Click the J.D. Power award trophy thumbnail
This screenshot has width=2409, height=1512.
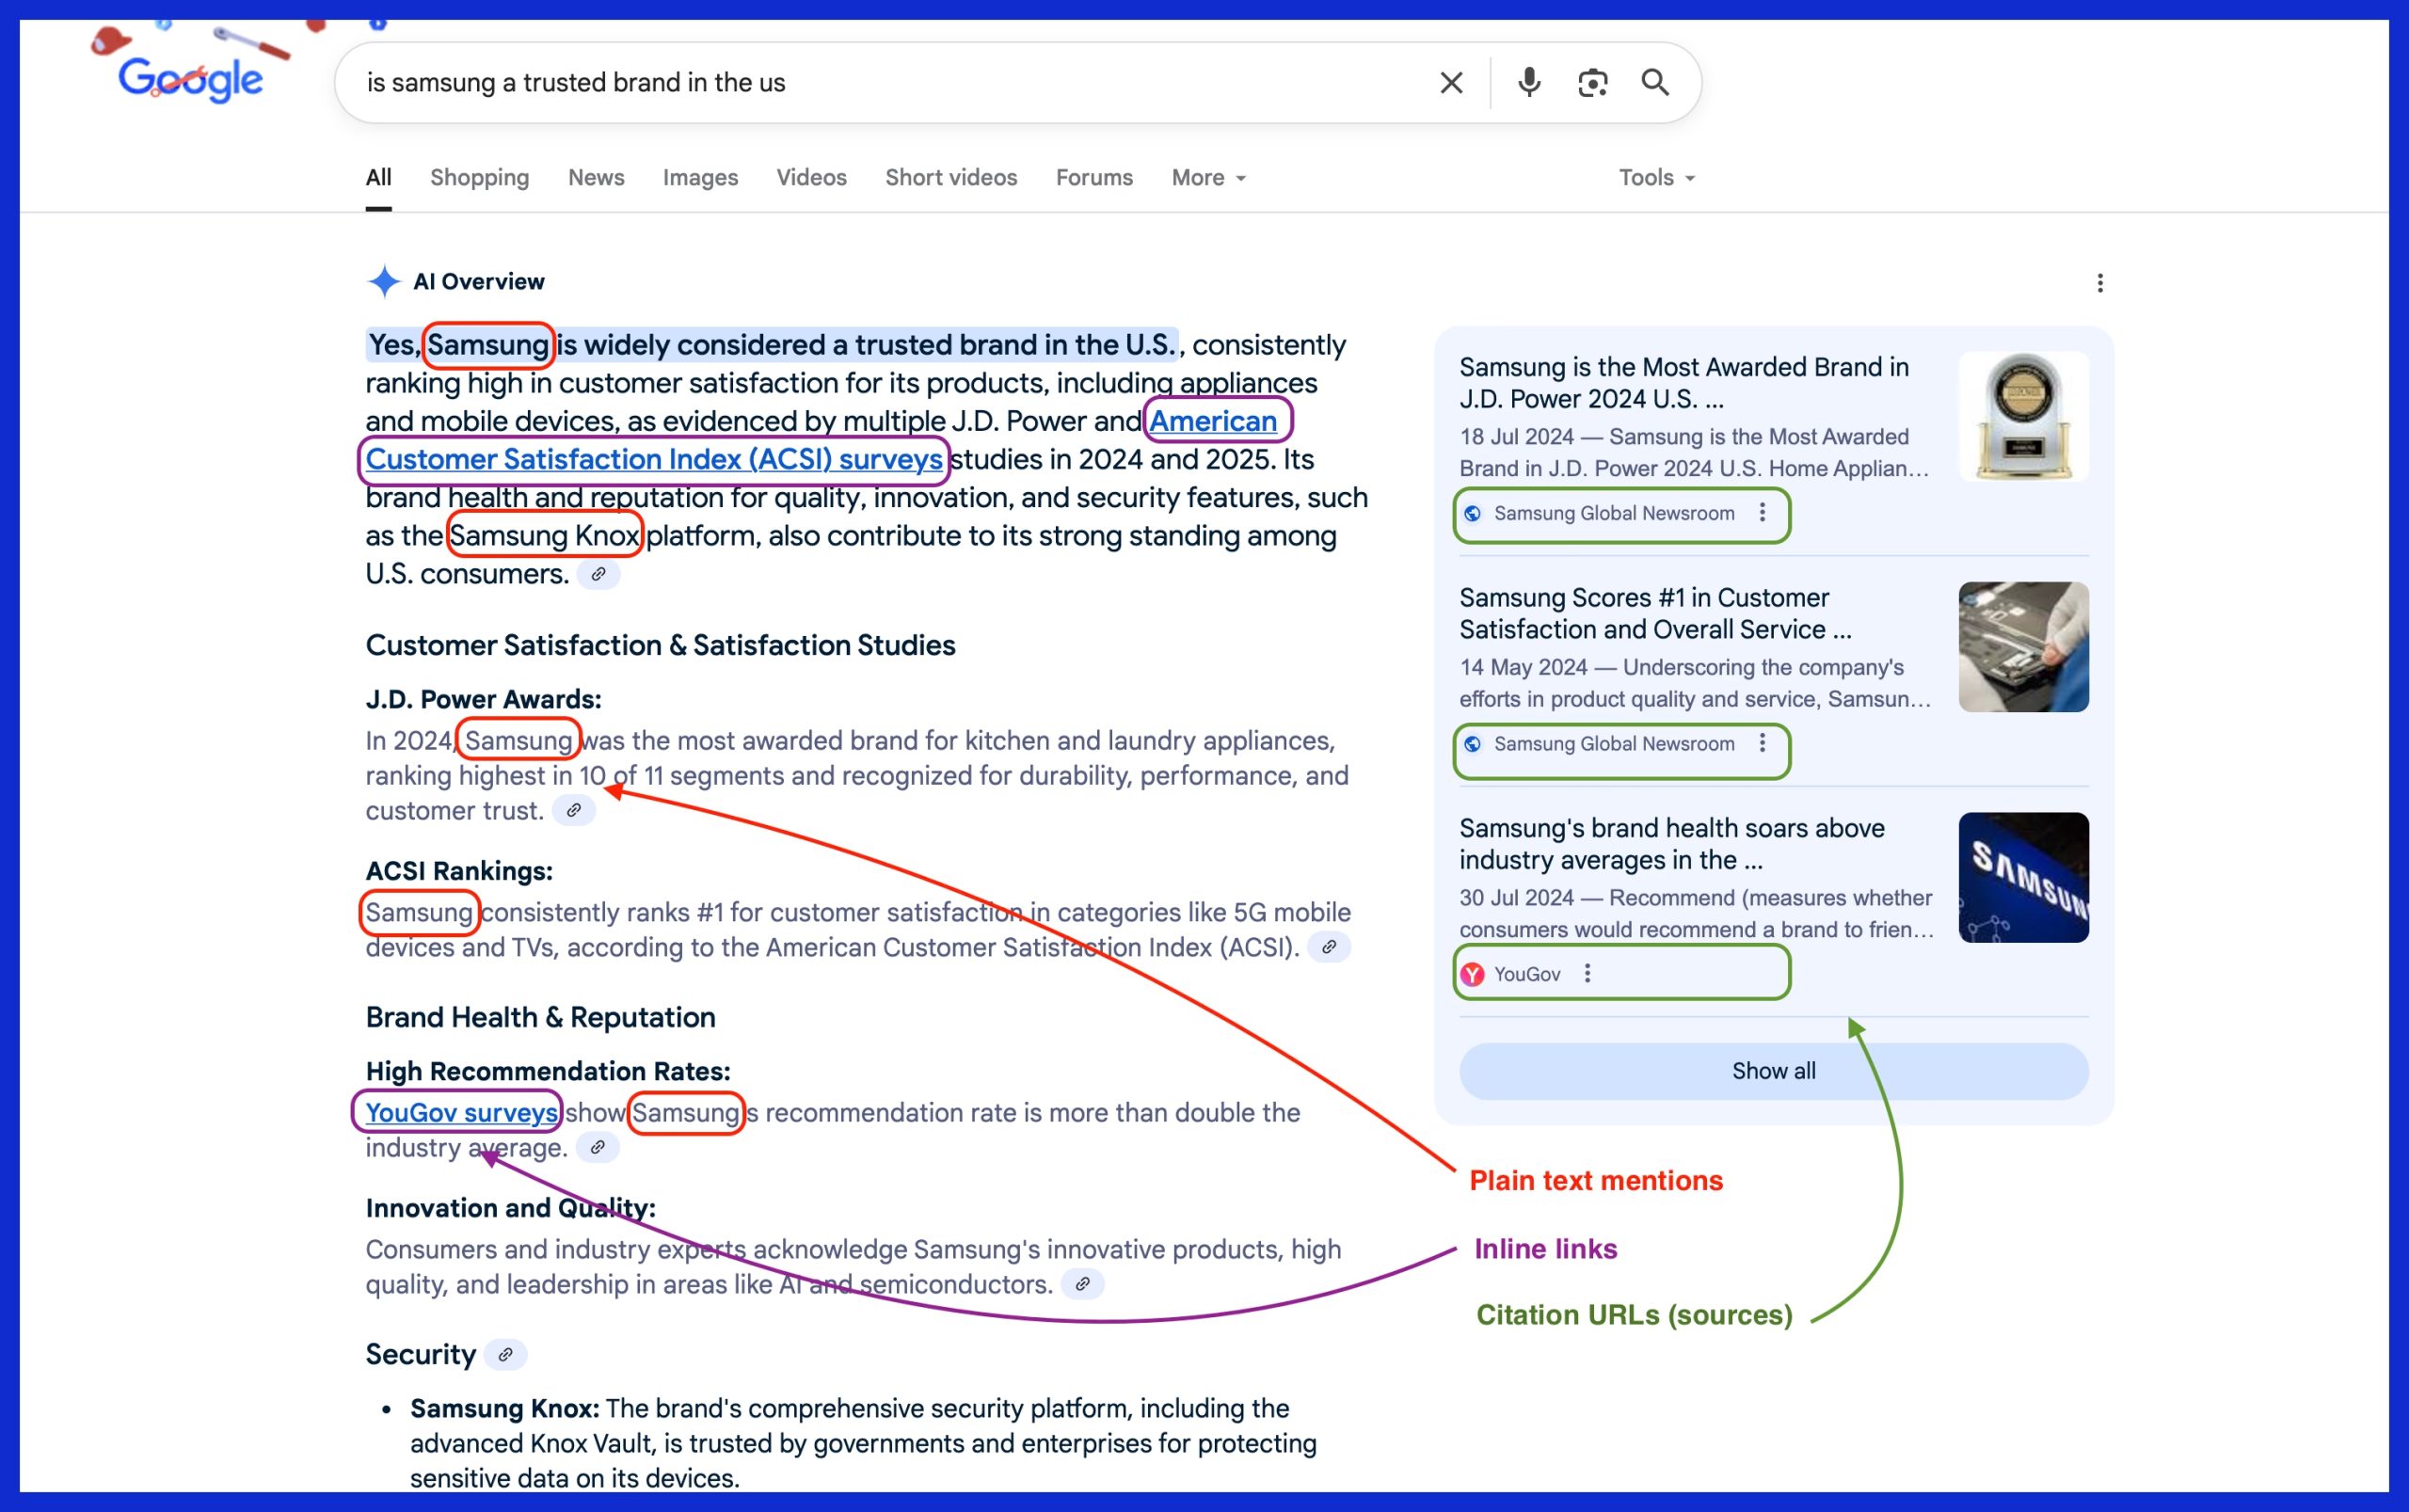tap(2022, 416)
